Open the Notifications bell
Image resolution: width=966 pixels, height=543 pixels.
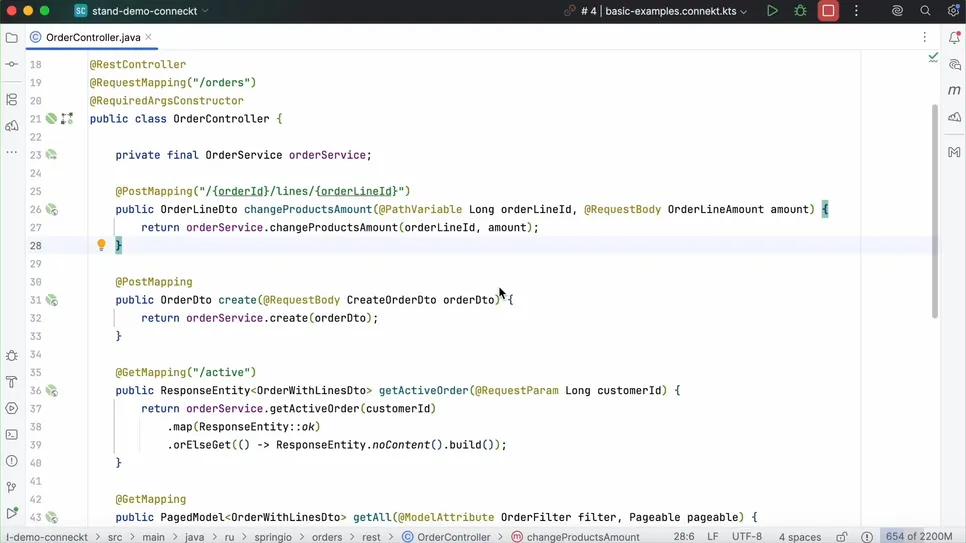pos(954,38)
